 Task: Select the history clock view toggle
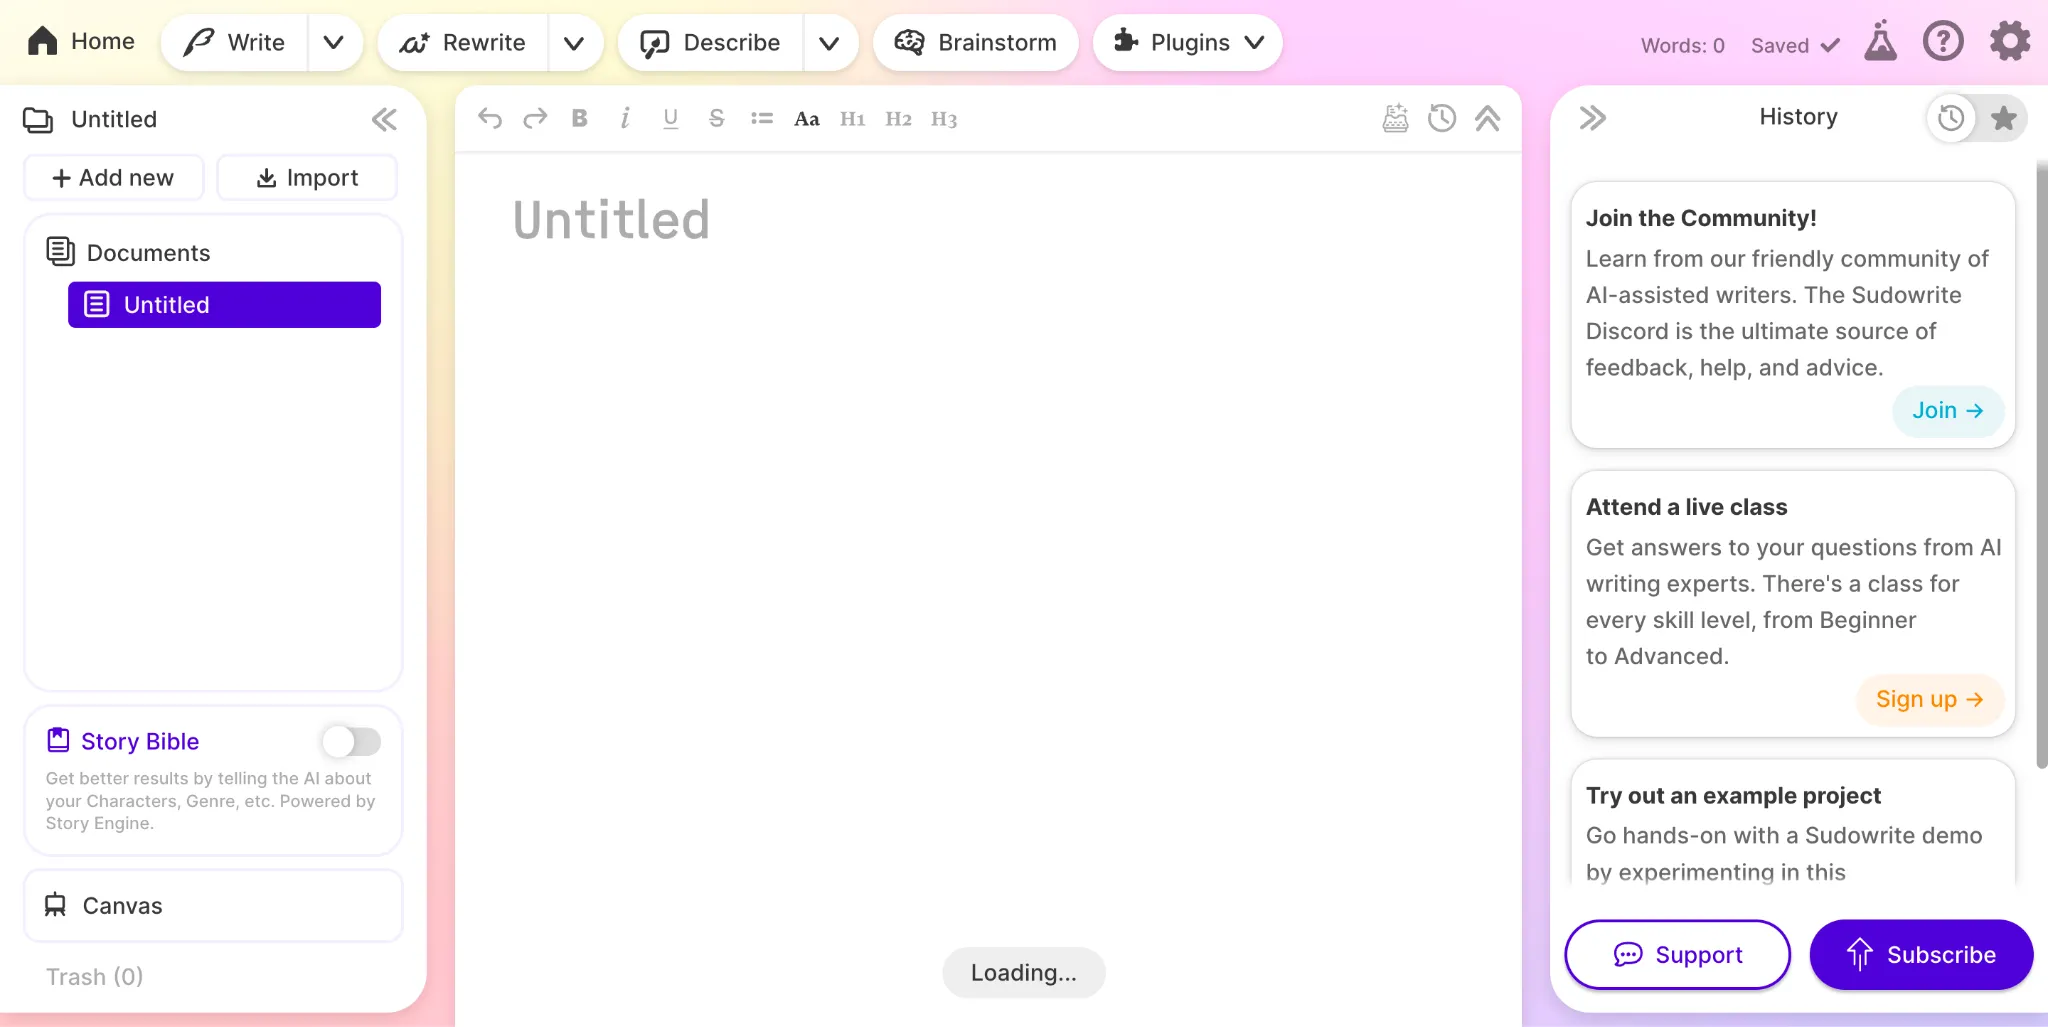tap(1950, 118)
